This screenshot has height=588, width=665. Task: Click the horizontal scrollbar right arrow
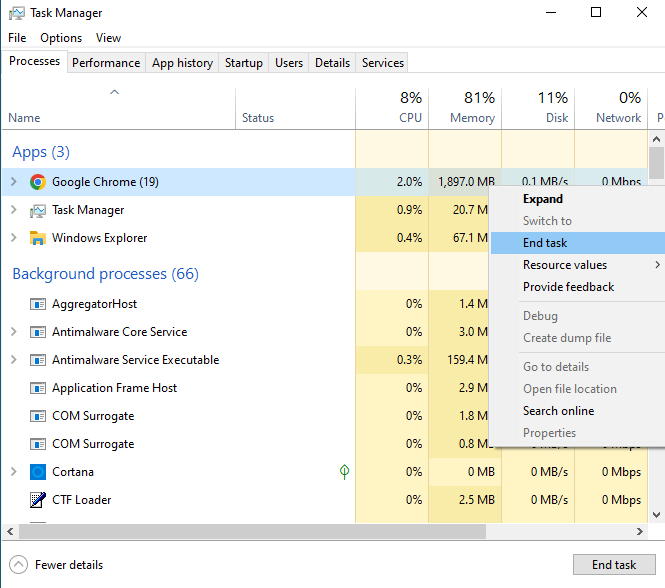[640, 532]
